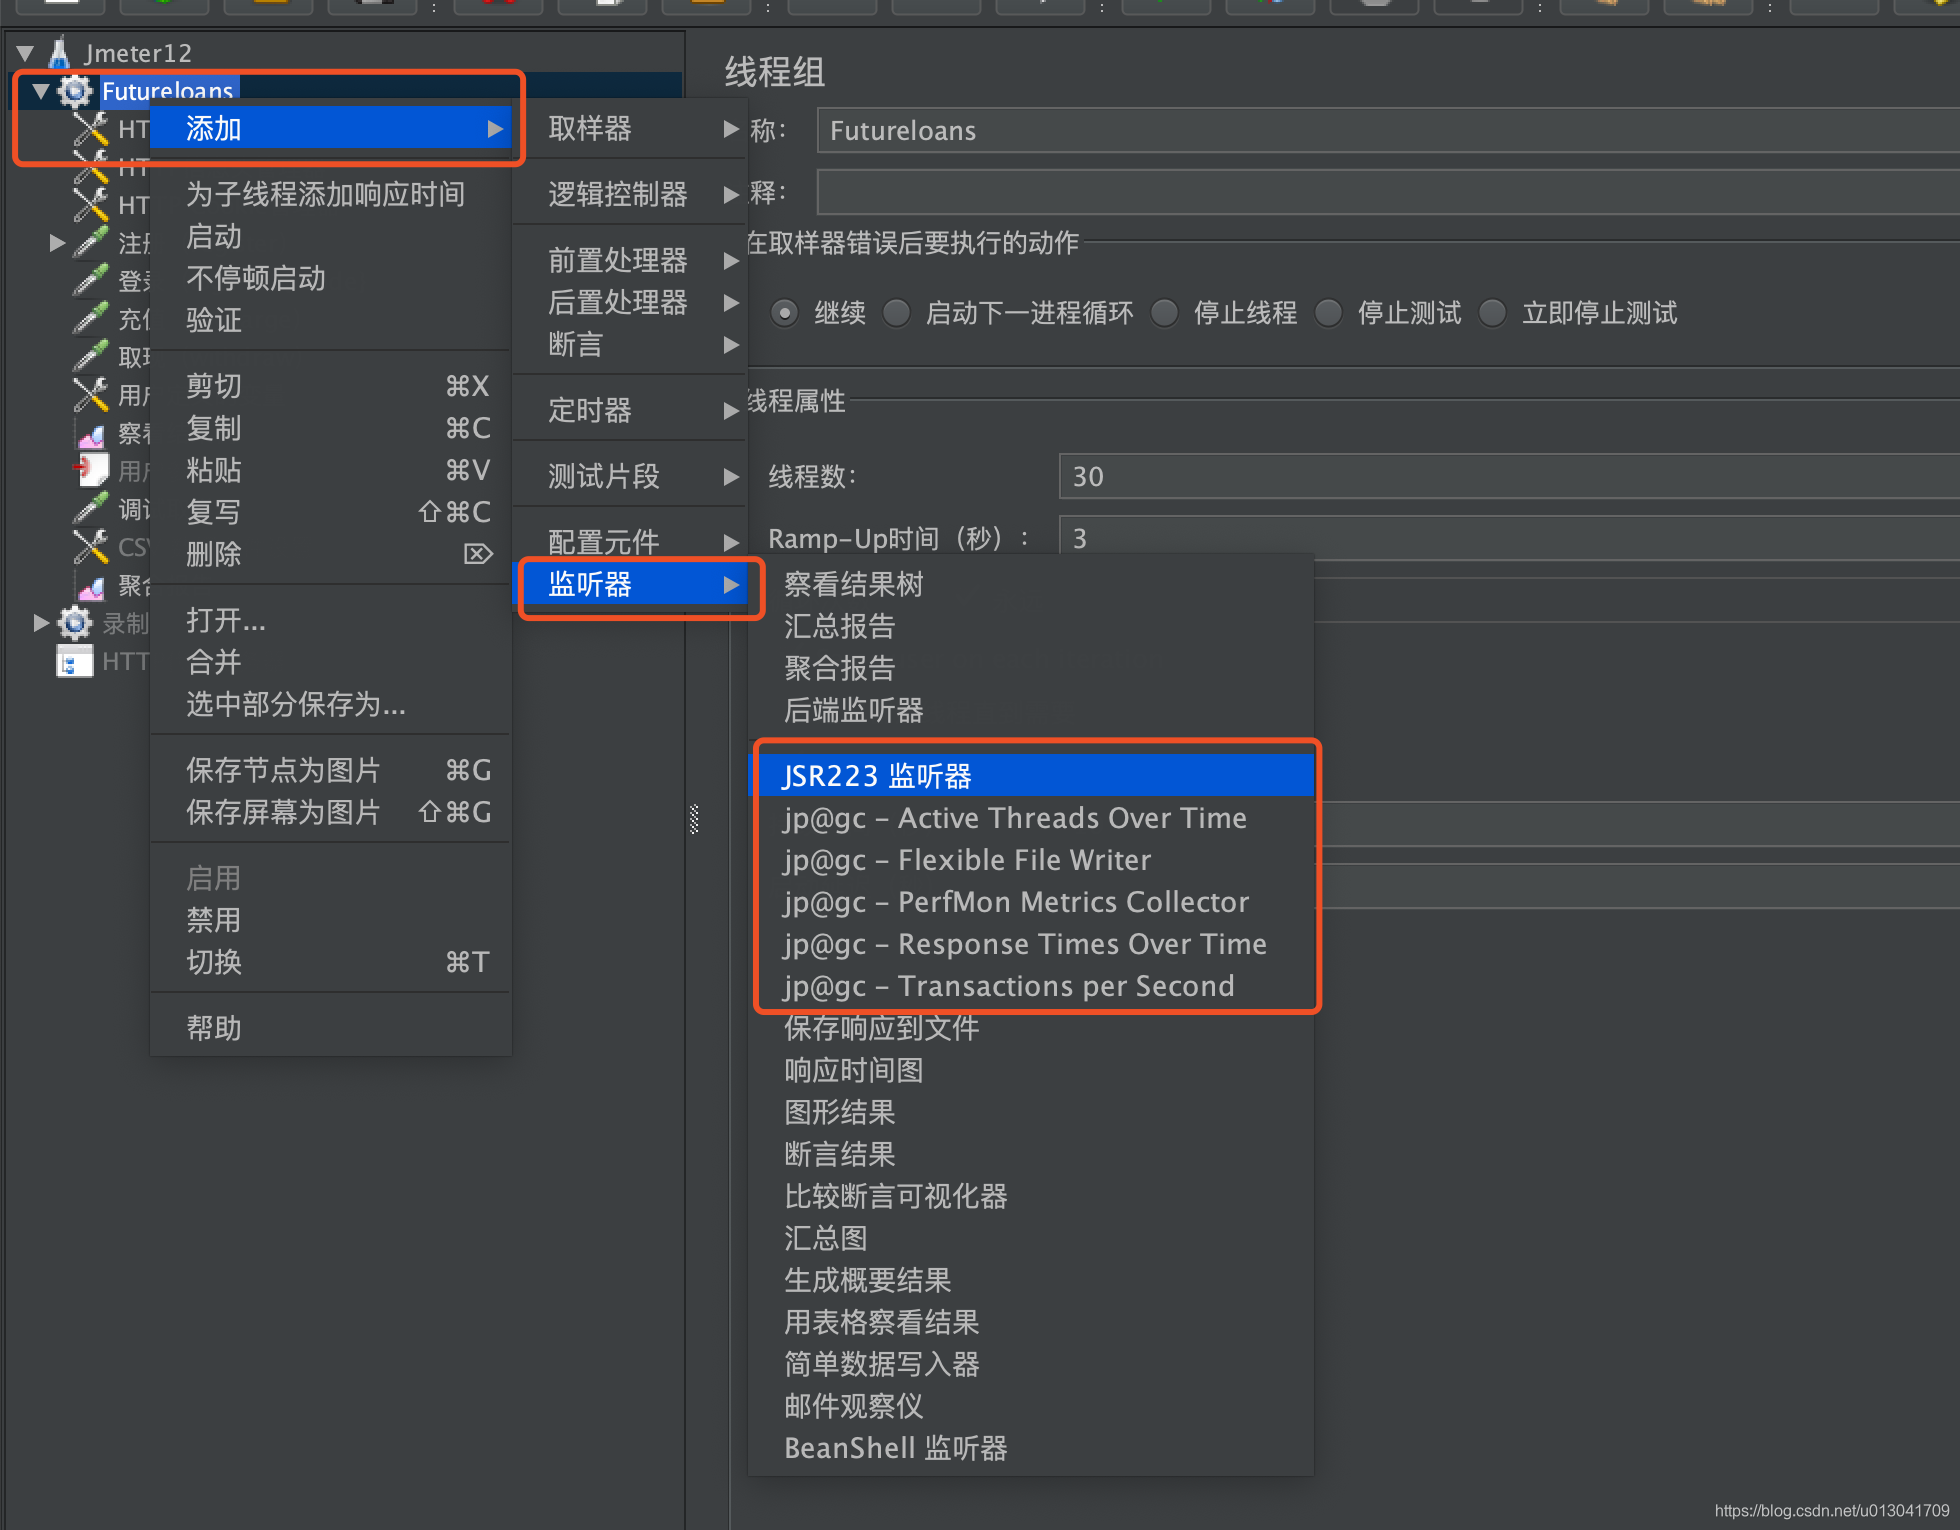Click the 调 sampler pipette icon

point(90,508)
